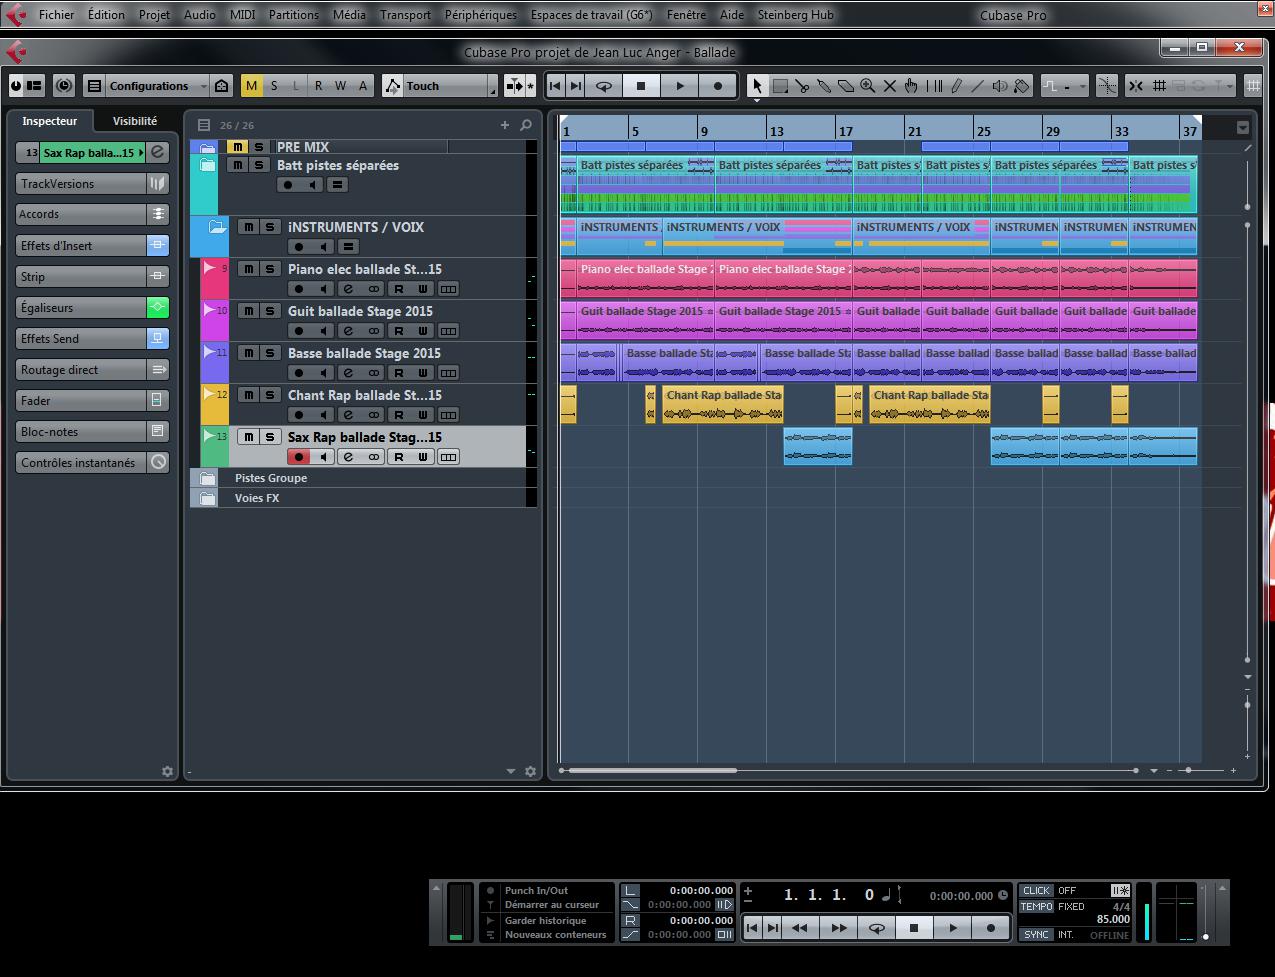Solo the Guit ballade Stage 2015 track
This screenshot has width=1275, height=977.
269,311
